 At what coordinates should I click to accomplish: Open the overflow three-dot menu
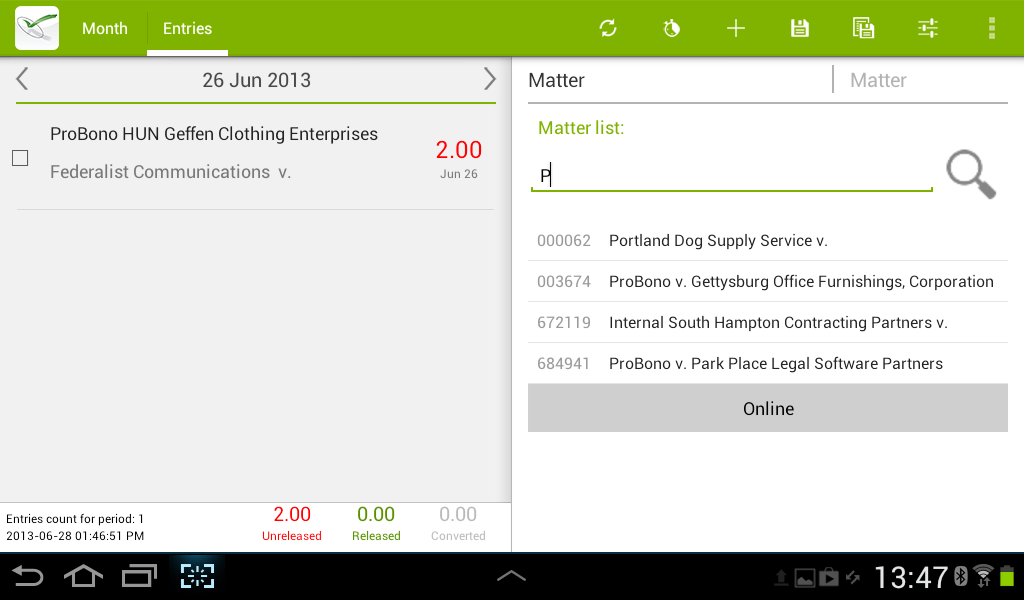991,28
